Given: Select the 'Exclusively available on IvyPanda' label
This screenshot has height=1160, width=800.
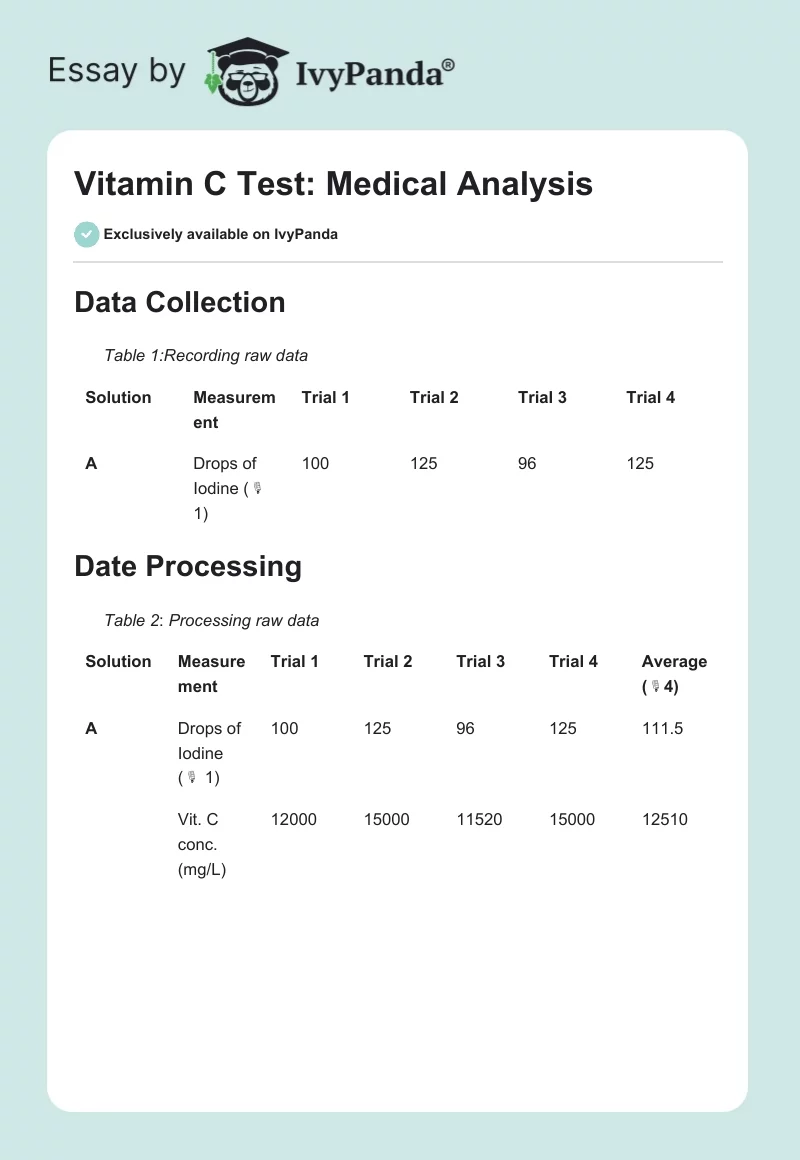Looking at the screenshot, I should point(220,234).
